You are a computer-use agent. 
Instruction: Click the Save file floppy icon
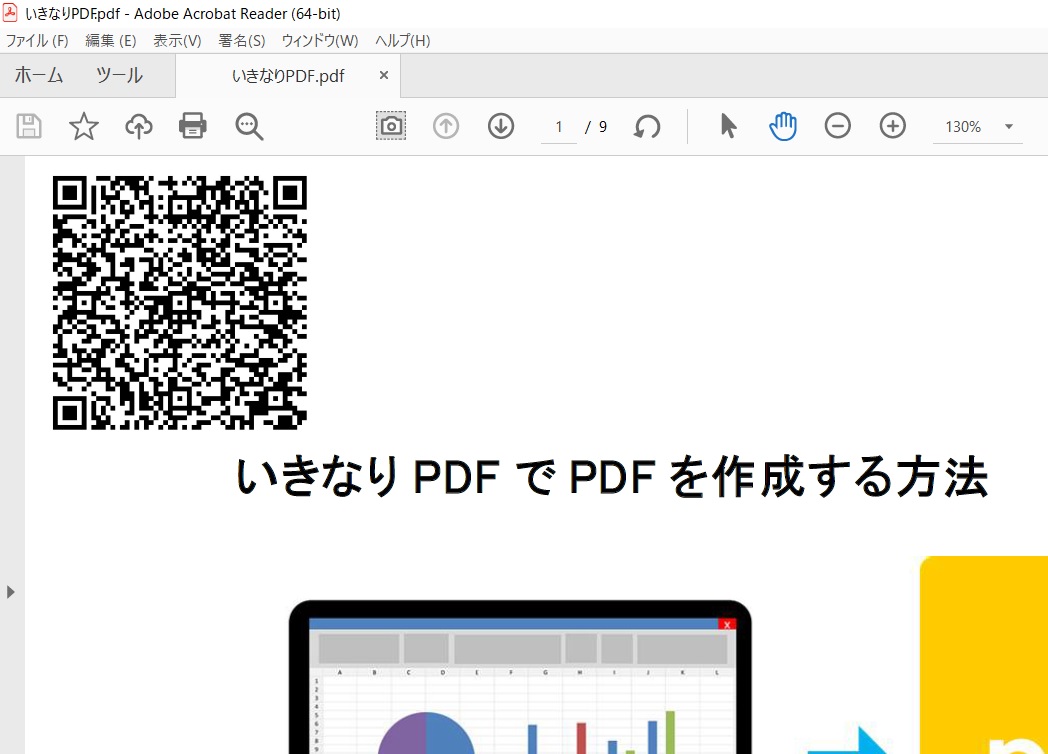pyautogui.click(x=29, y=126)
